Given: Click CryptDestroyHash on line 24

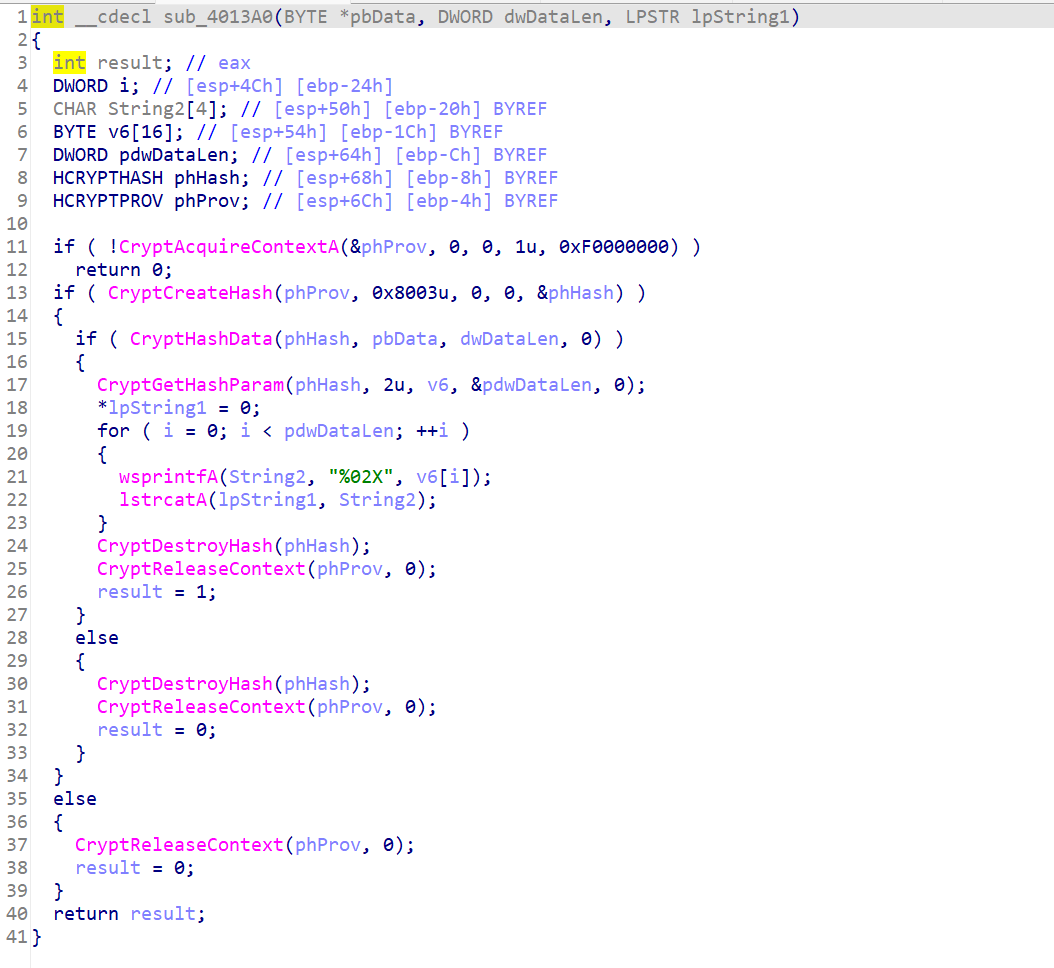Looking at the screenshot, I should 189,546.
